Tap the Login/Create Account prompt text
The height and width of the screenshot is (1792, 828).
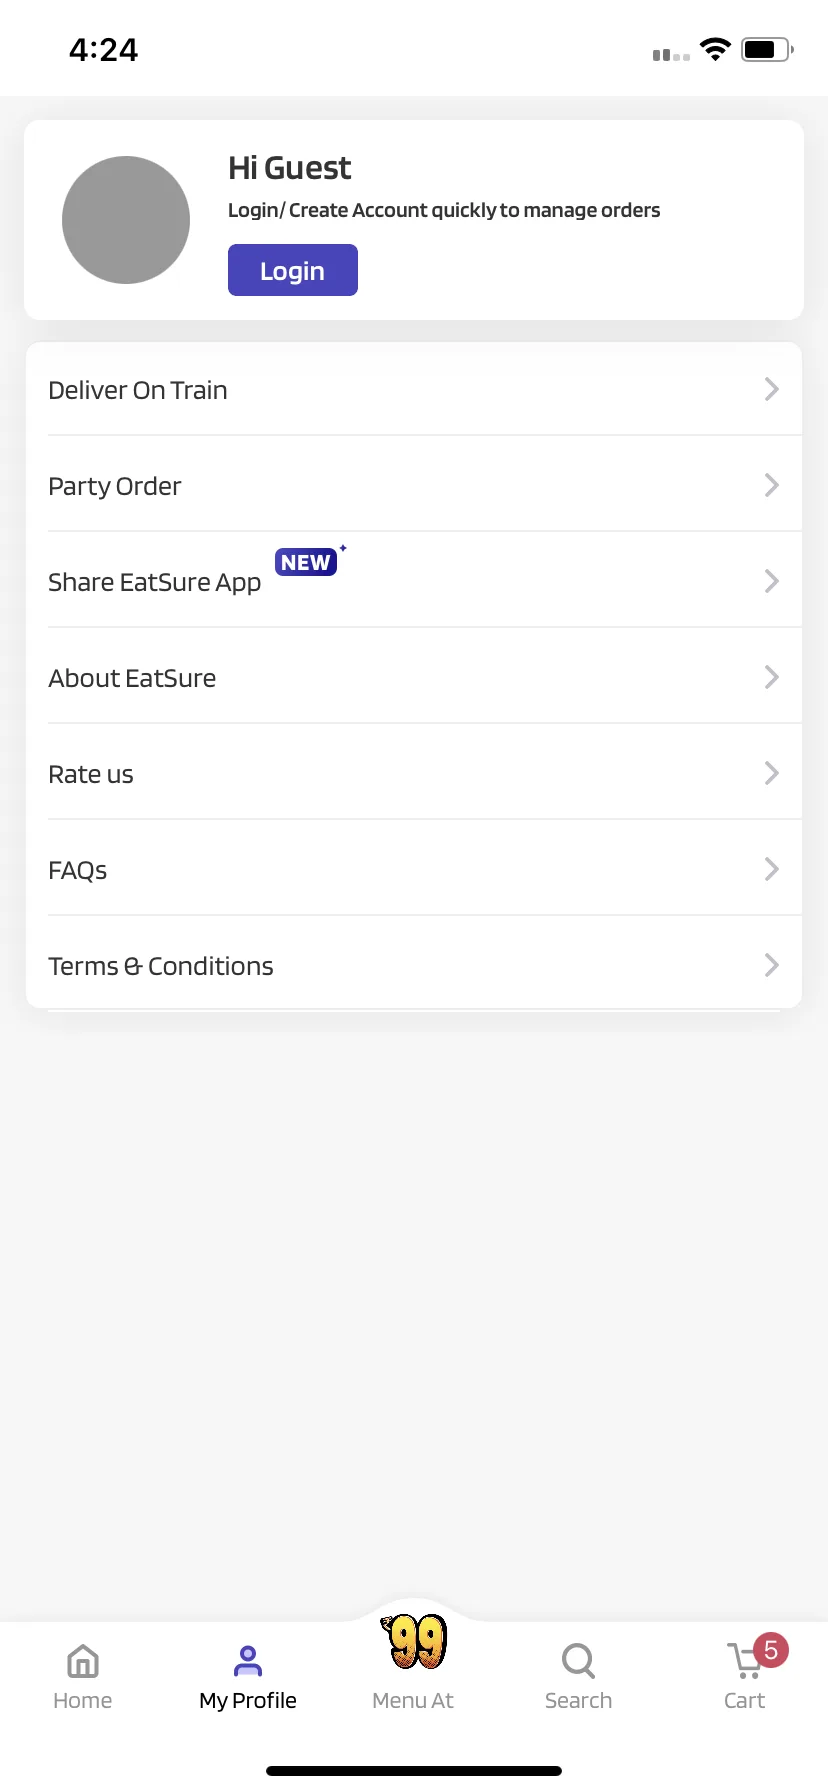click(x=444, y=210)
